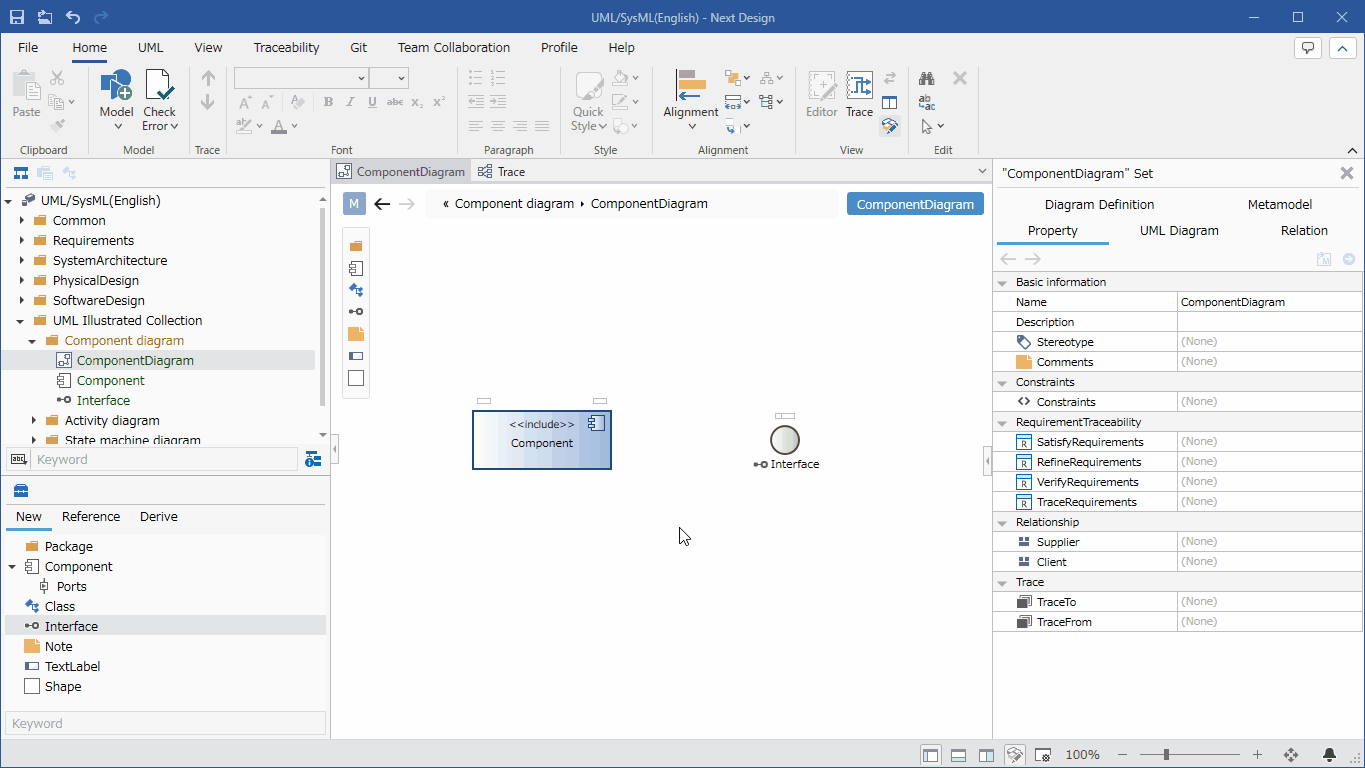Open the File menu
The width and height of the screenshot is (1365, 768).
(x=28, y=47)
